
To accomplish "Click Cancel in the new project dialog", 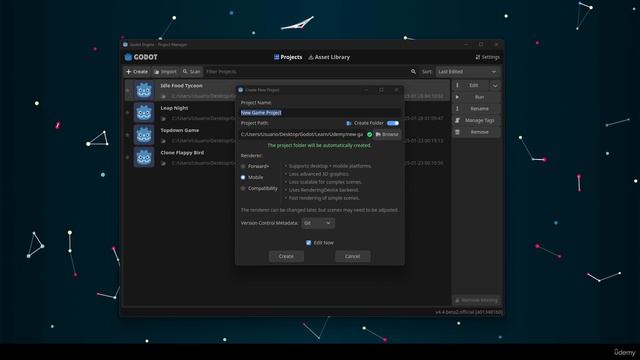I will (352, 256).
